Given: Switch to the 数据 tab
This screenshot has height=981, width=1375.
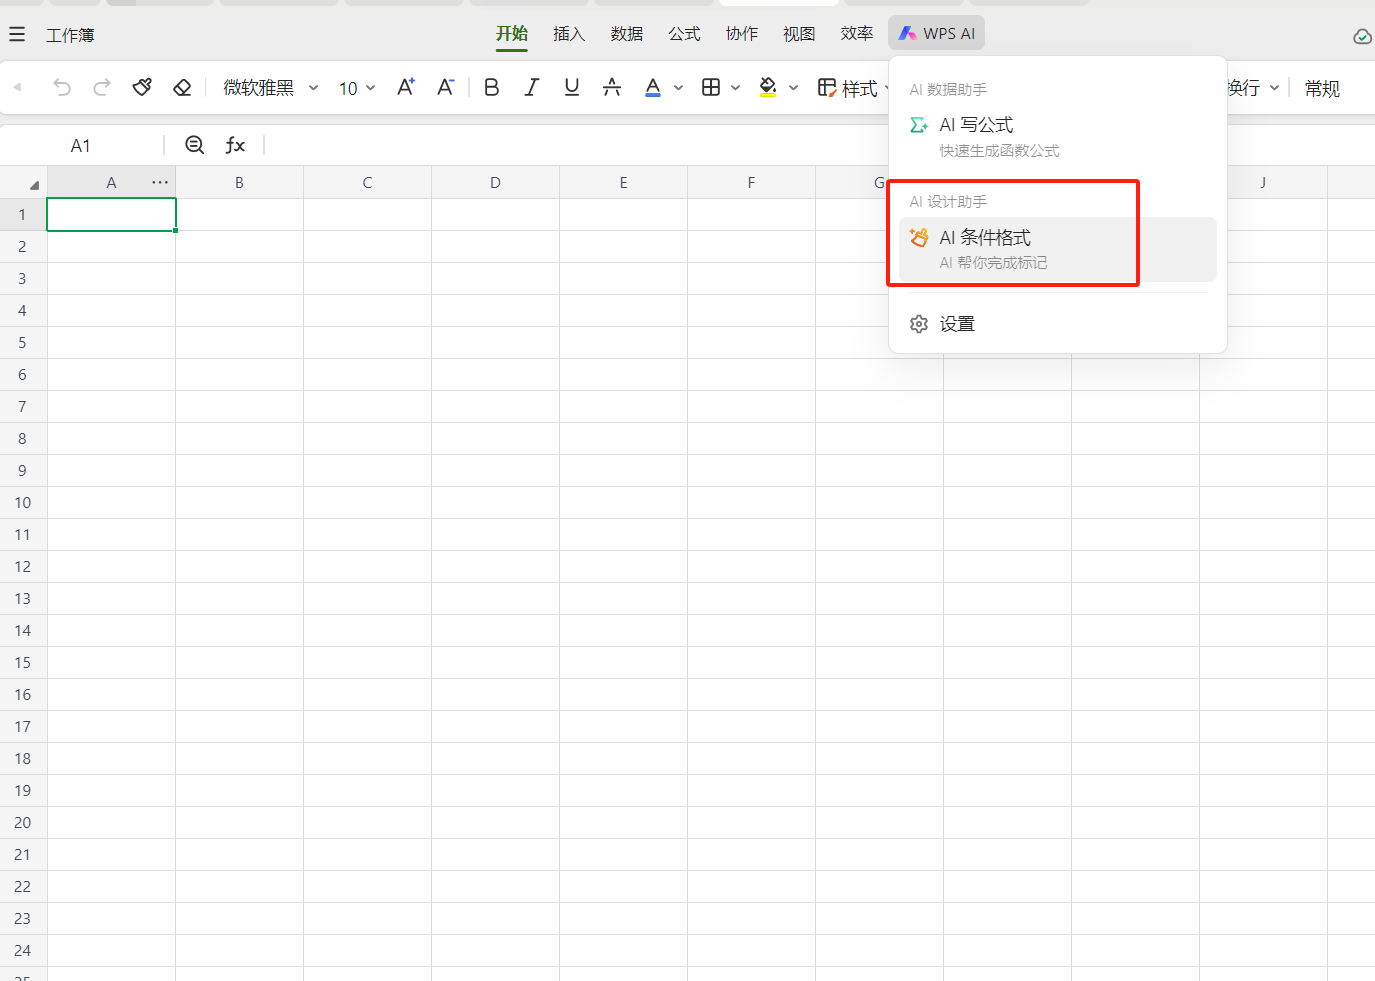Looking at the screenshot, I should click(x=627, y=34).
